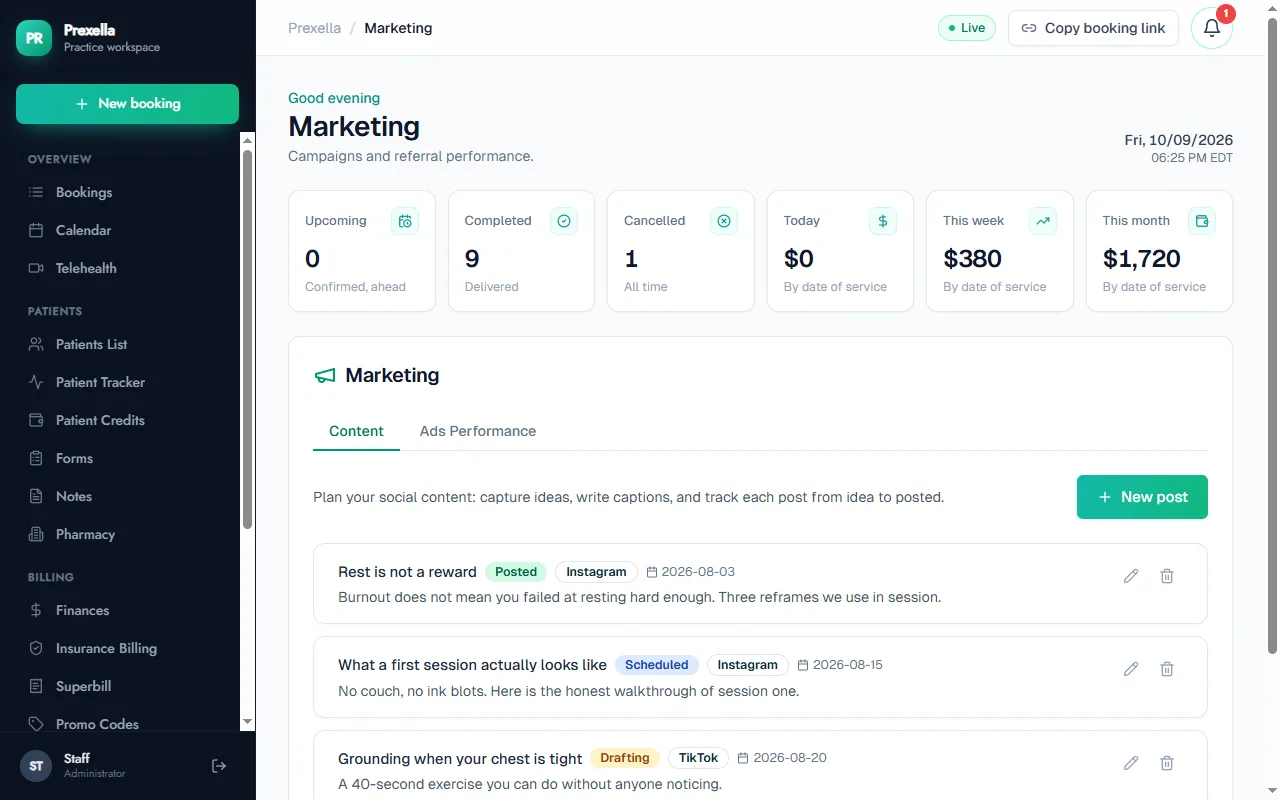The height and width of the screenshot is (800, 1280).
Task: Open Forms in the sidebar
Action: point(128,458)
